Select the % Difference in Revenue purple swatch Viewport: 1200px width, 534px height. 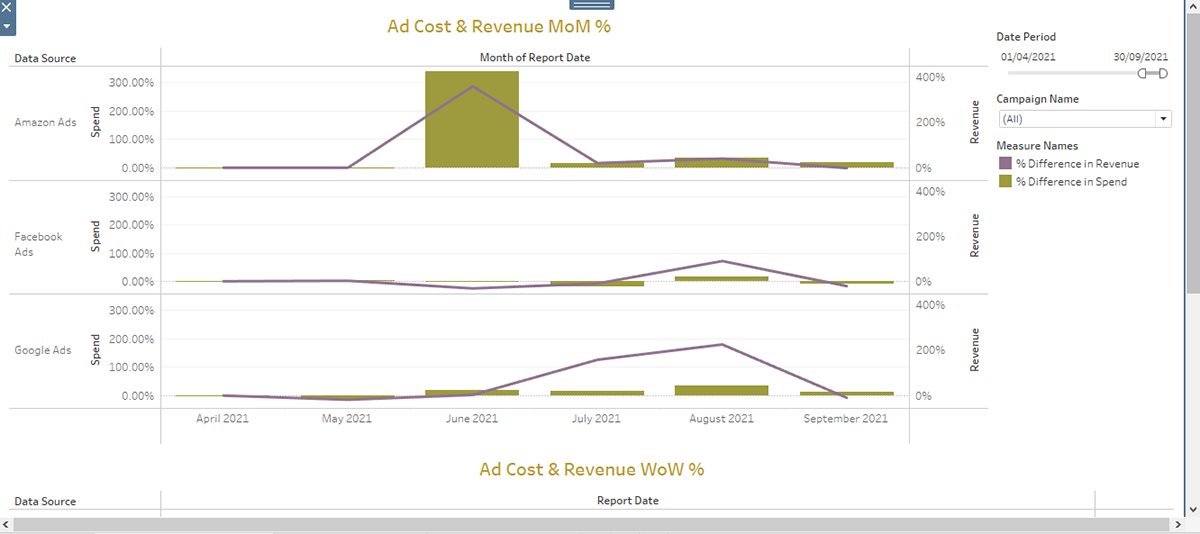[1004, 163]
